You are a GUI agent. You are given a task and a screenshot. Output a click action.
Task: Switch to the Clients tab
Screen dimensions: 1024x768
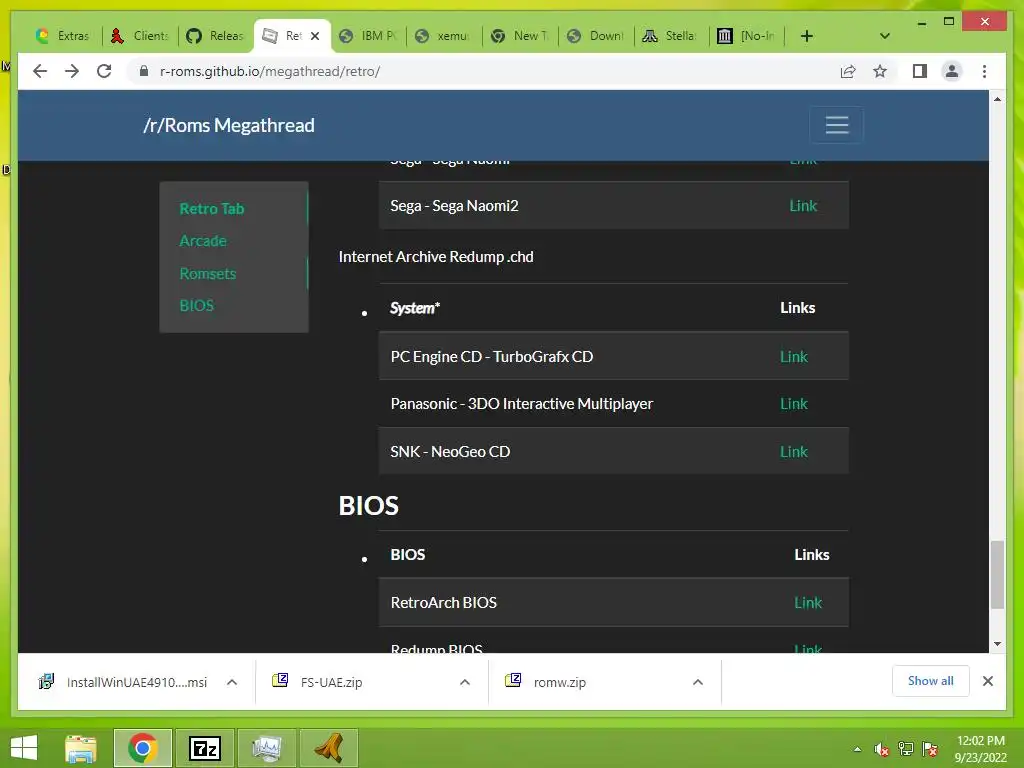(140, 36)
